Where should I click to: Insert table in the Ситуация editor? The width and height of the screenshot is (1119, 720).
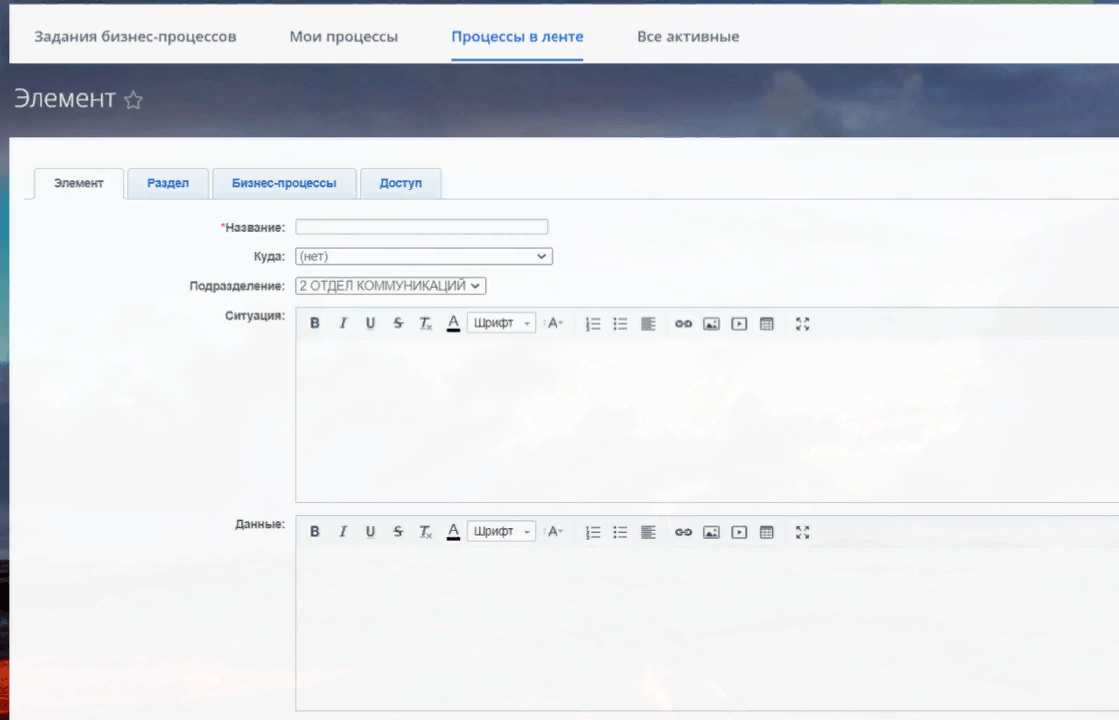tap(766, 324)
